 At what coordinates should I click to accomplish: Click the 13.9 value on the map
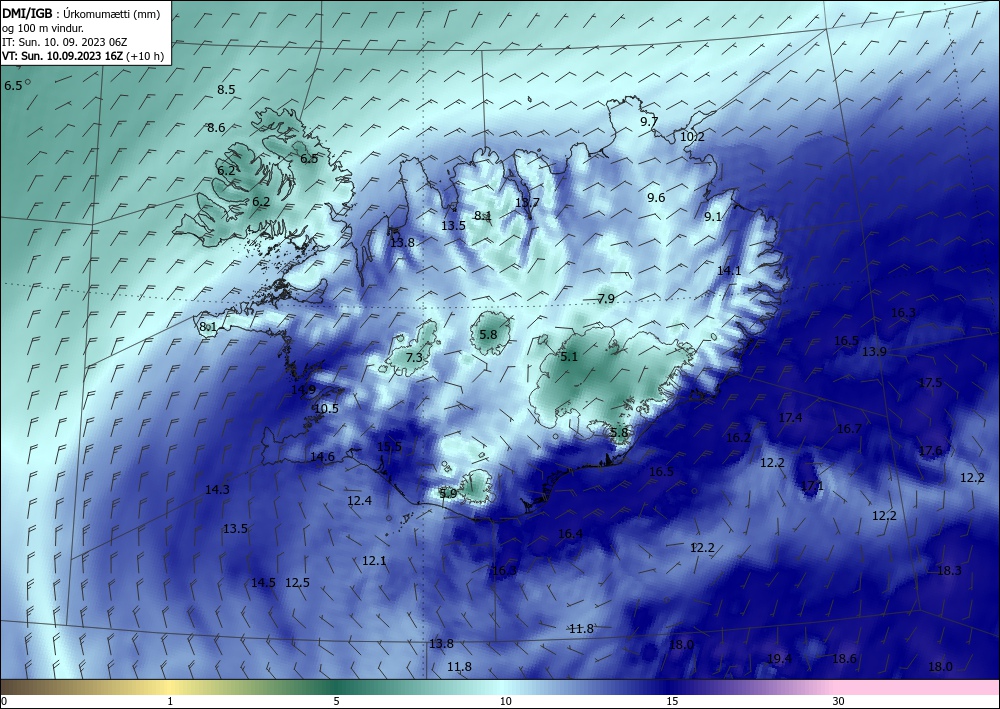[874, 352]
